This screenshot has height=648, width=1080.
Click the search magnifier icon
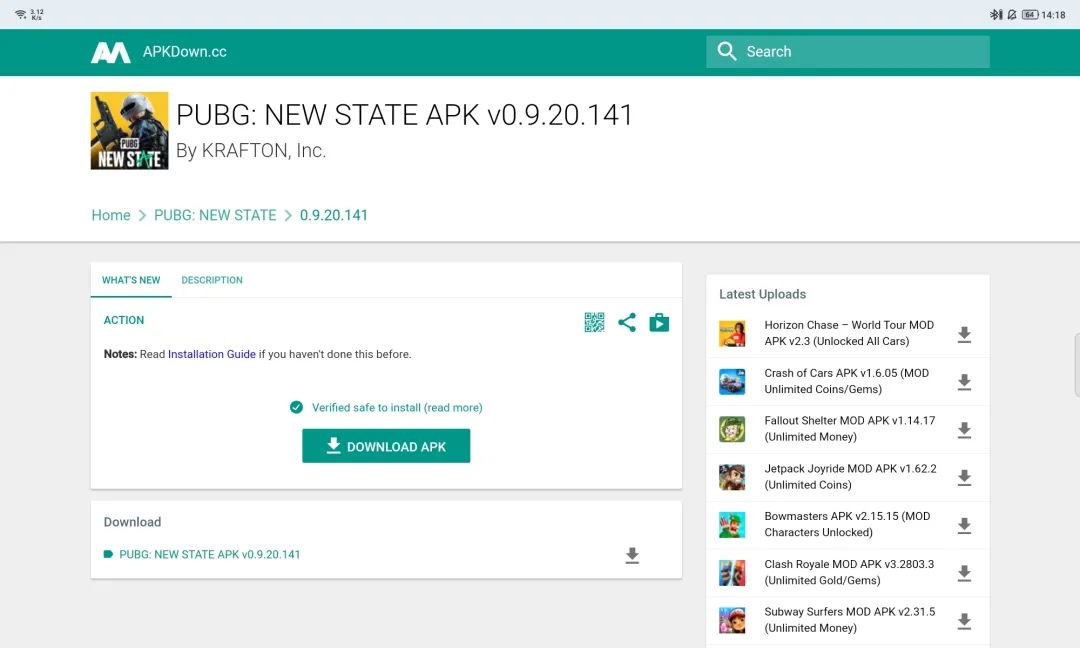pyautogui.click(x=727, y=51)
